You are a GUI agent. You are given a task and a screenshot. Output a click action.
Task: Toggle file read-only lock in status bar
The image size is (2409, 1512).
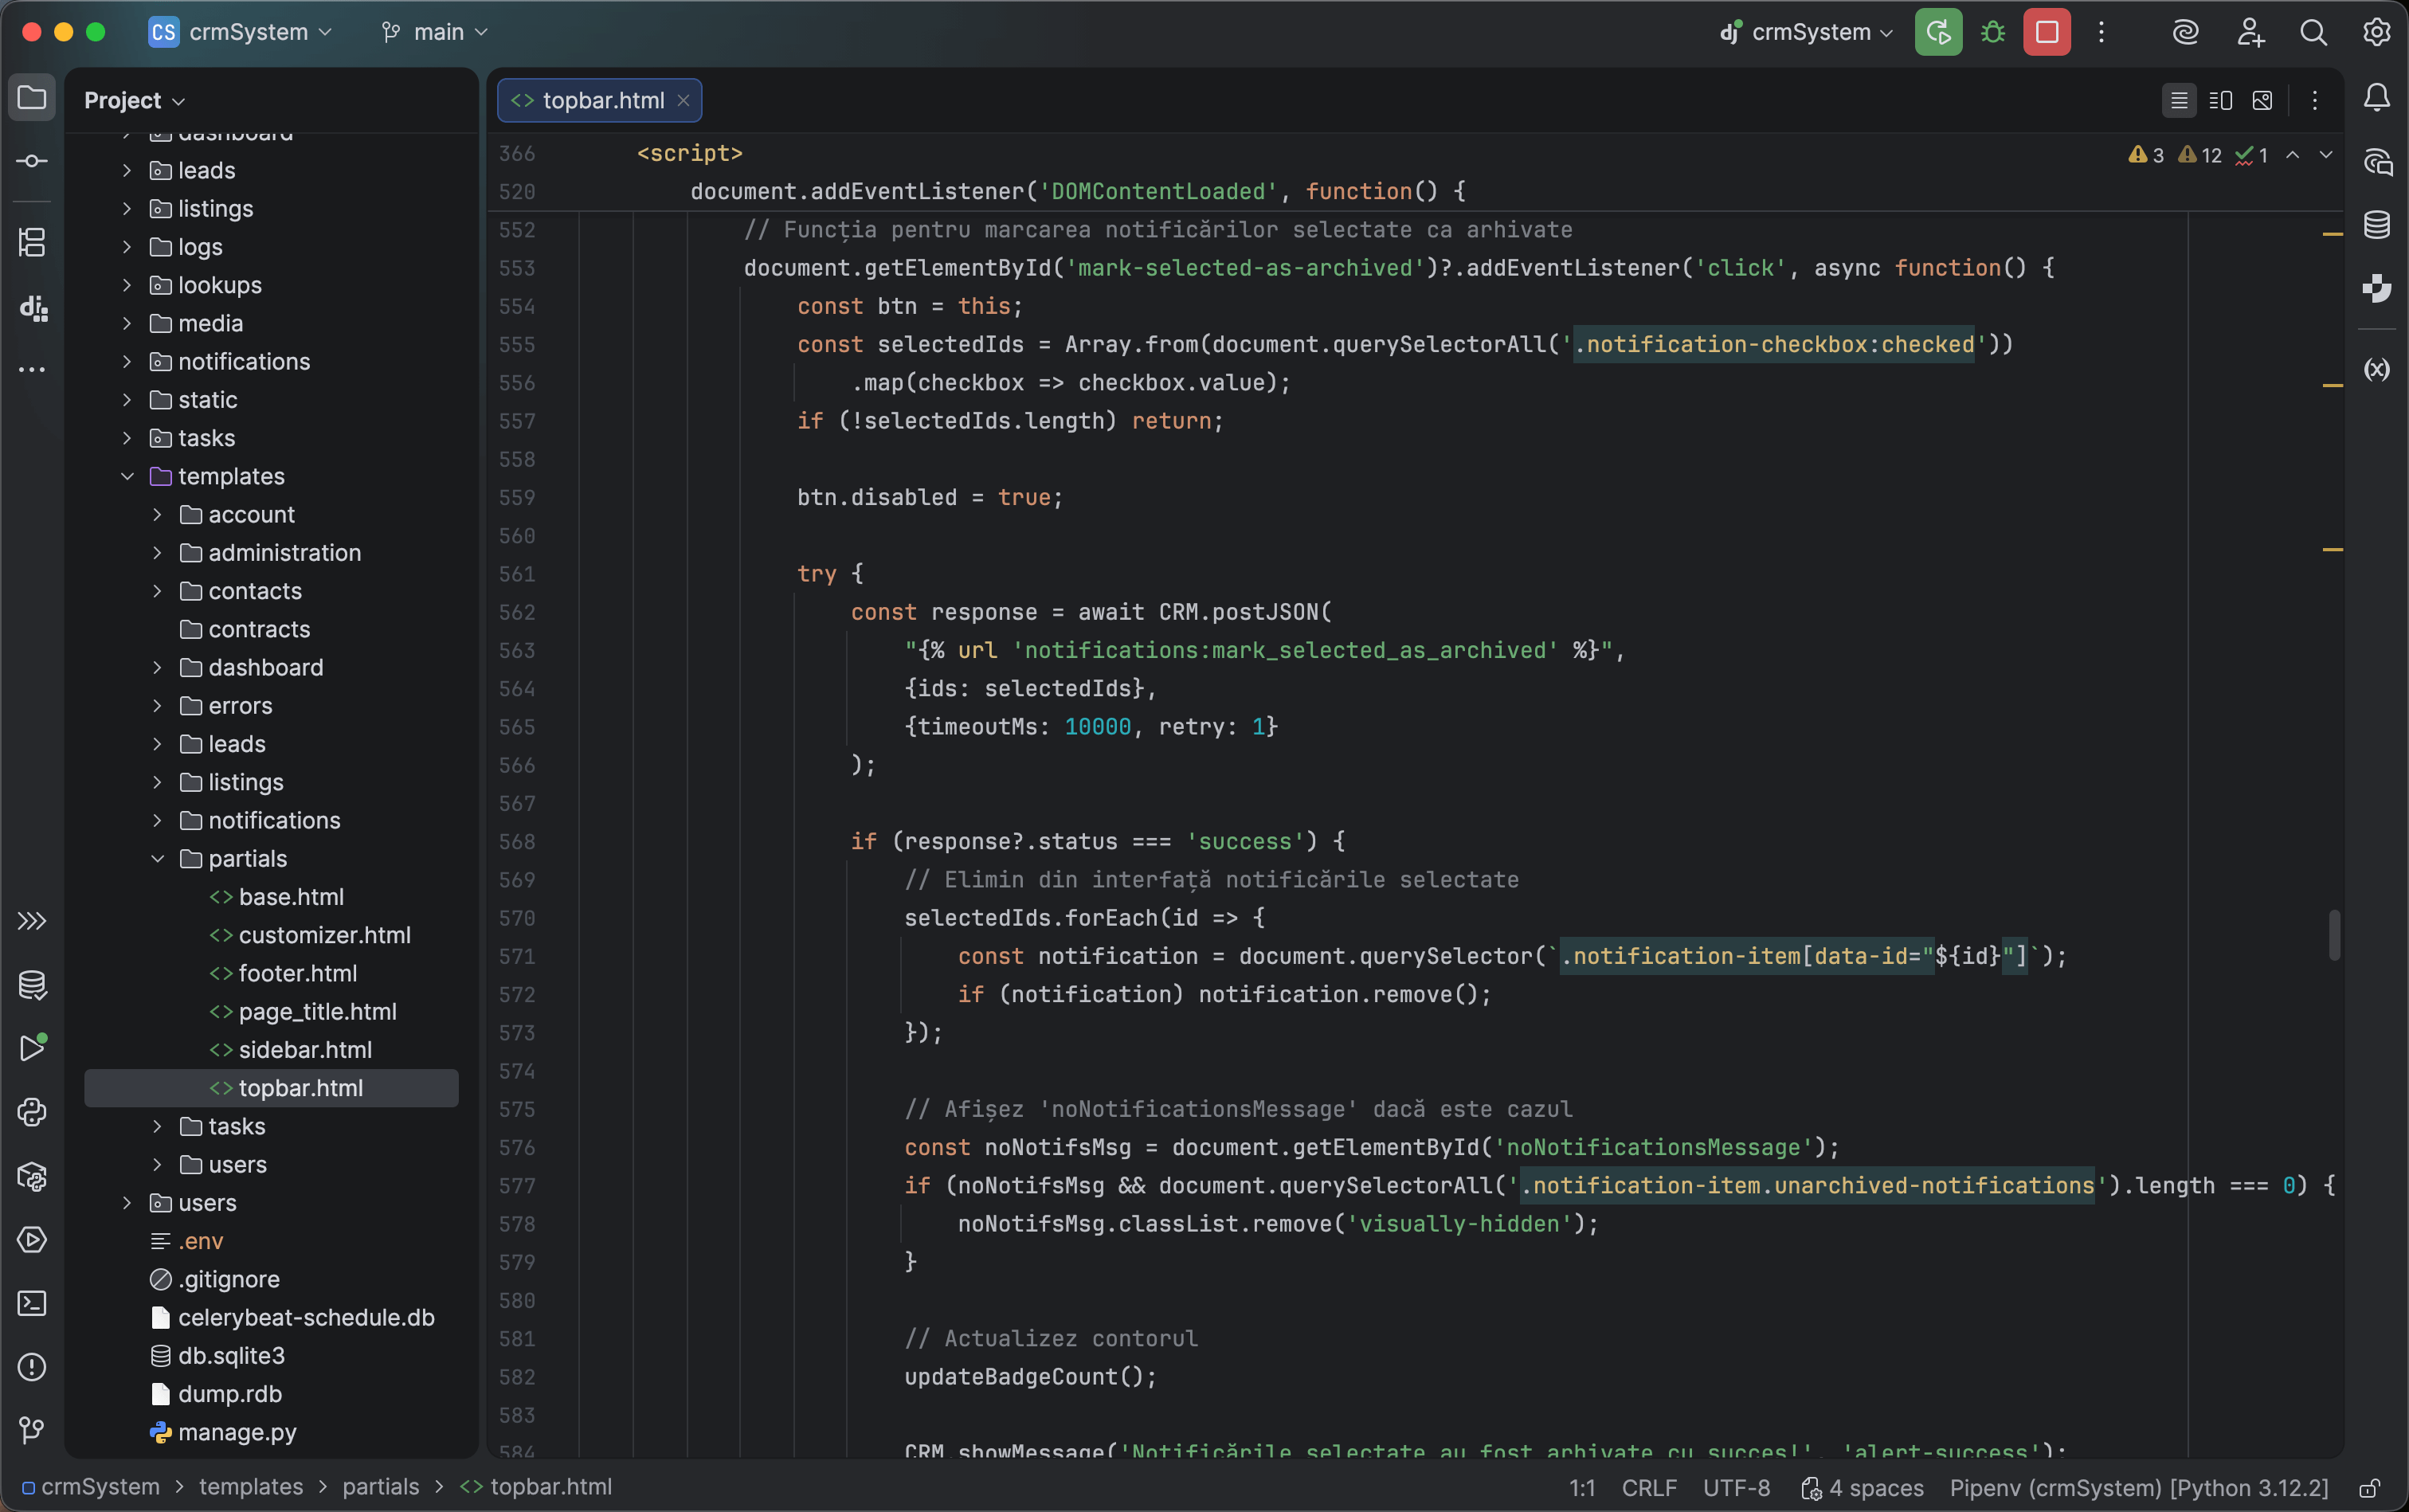[2368, 1487]
